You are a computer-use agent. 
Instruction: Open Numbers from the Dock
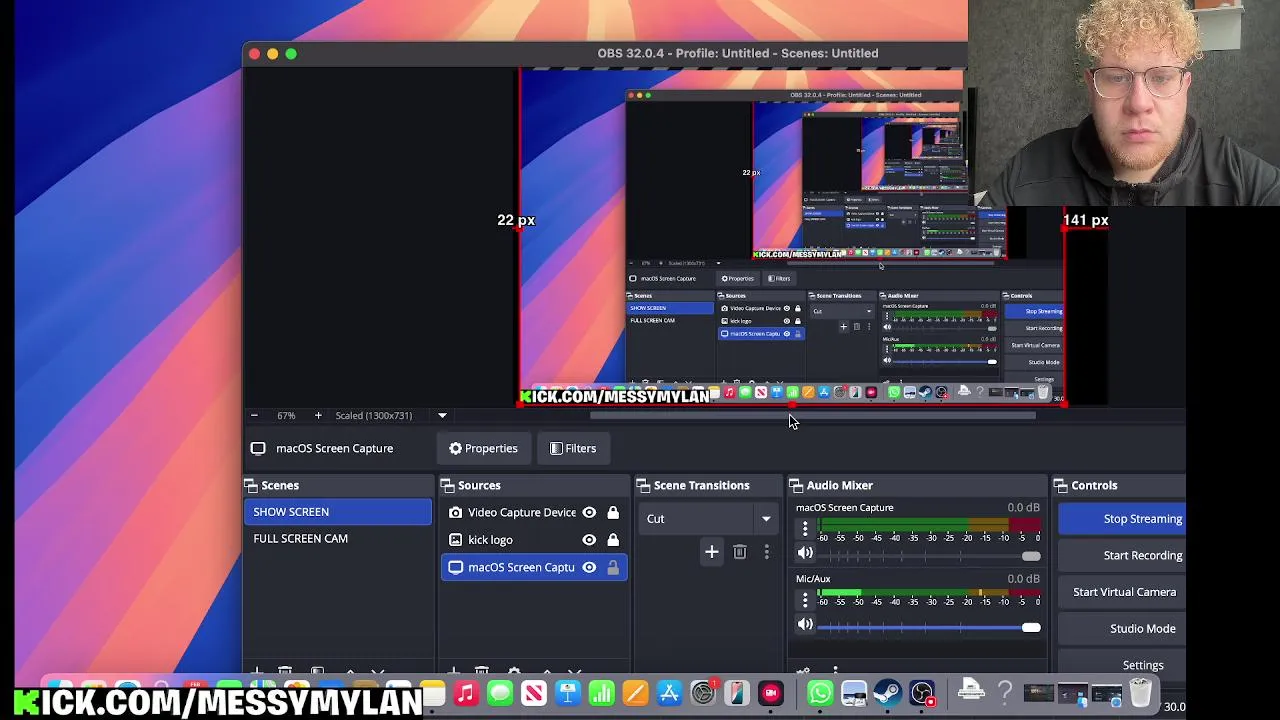click(x=602, y=693)
